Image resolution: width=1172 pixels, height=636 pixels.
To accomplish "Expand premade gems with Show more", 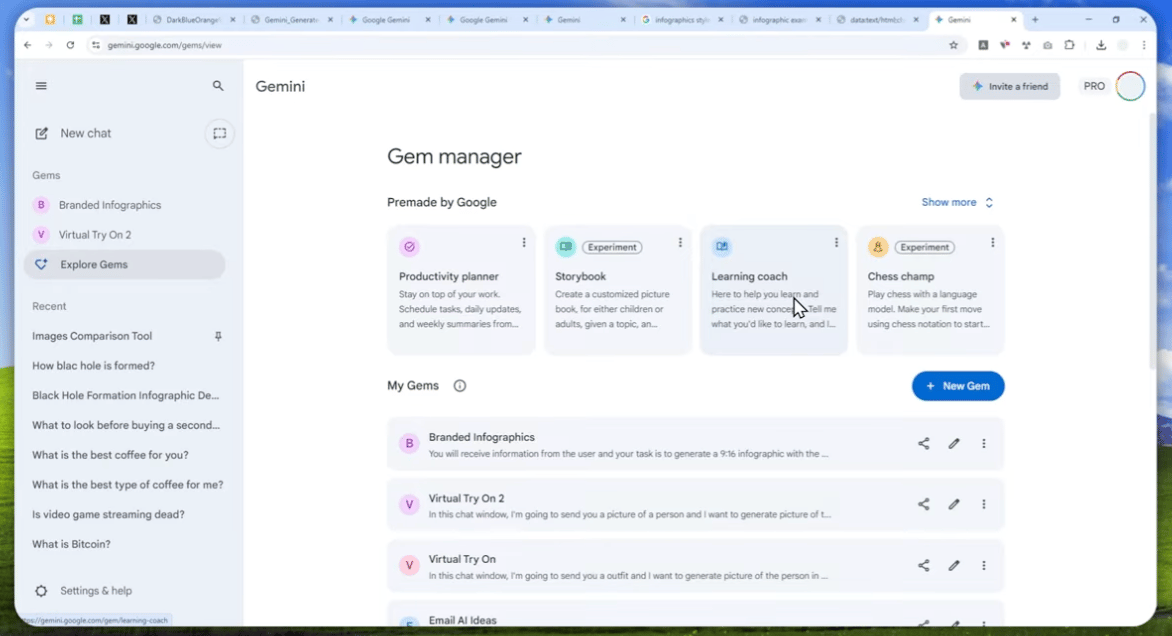I will coord(957,203).
